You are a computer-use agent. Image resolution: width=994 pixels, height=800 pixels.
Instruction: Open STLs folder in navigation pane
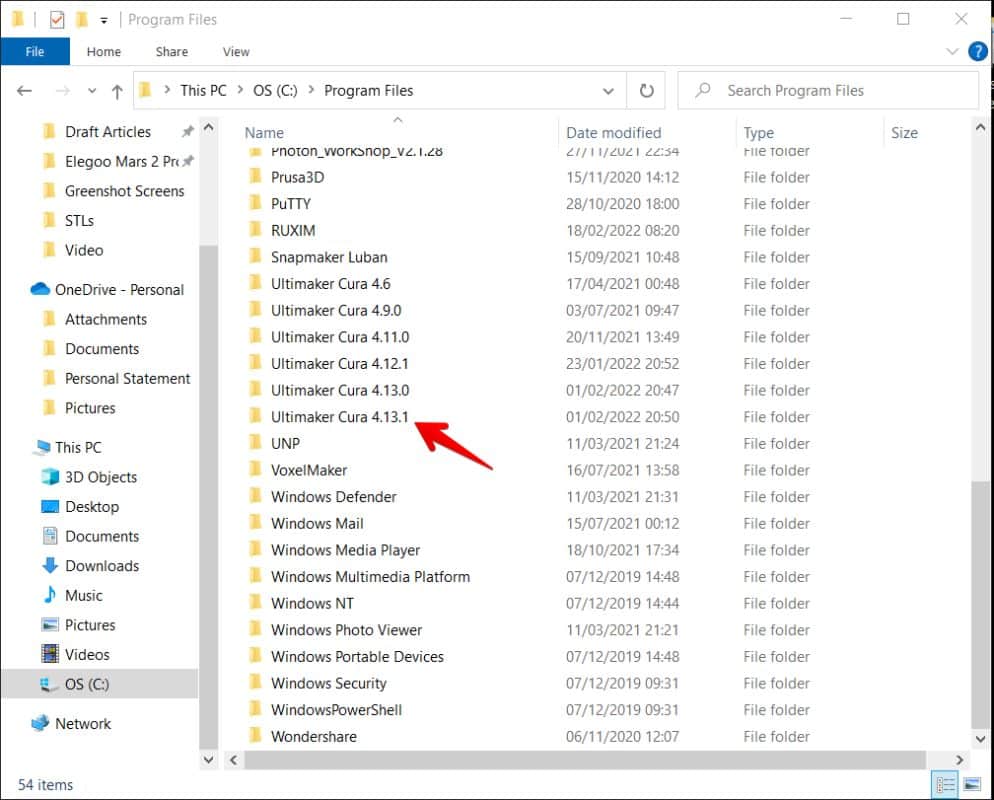point(79,220)
